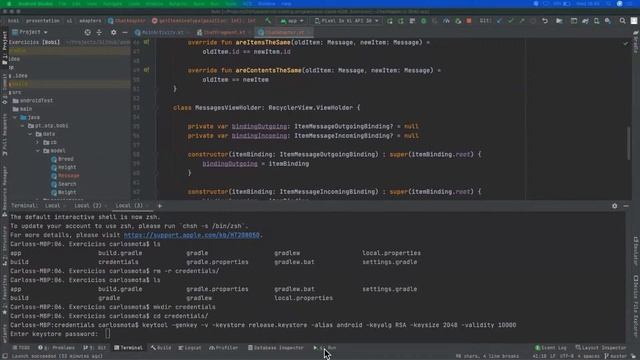
Task: Open the Run tool window button
Action: (325, 348)
